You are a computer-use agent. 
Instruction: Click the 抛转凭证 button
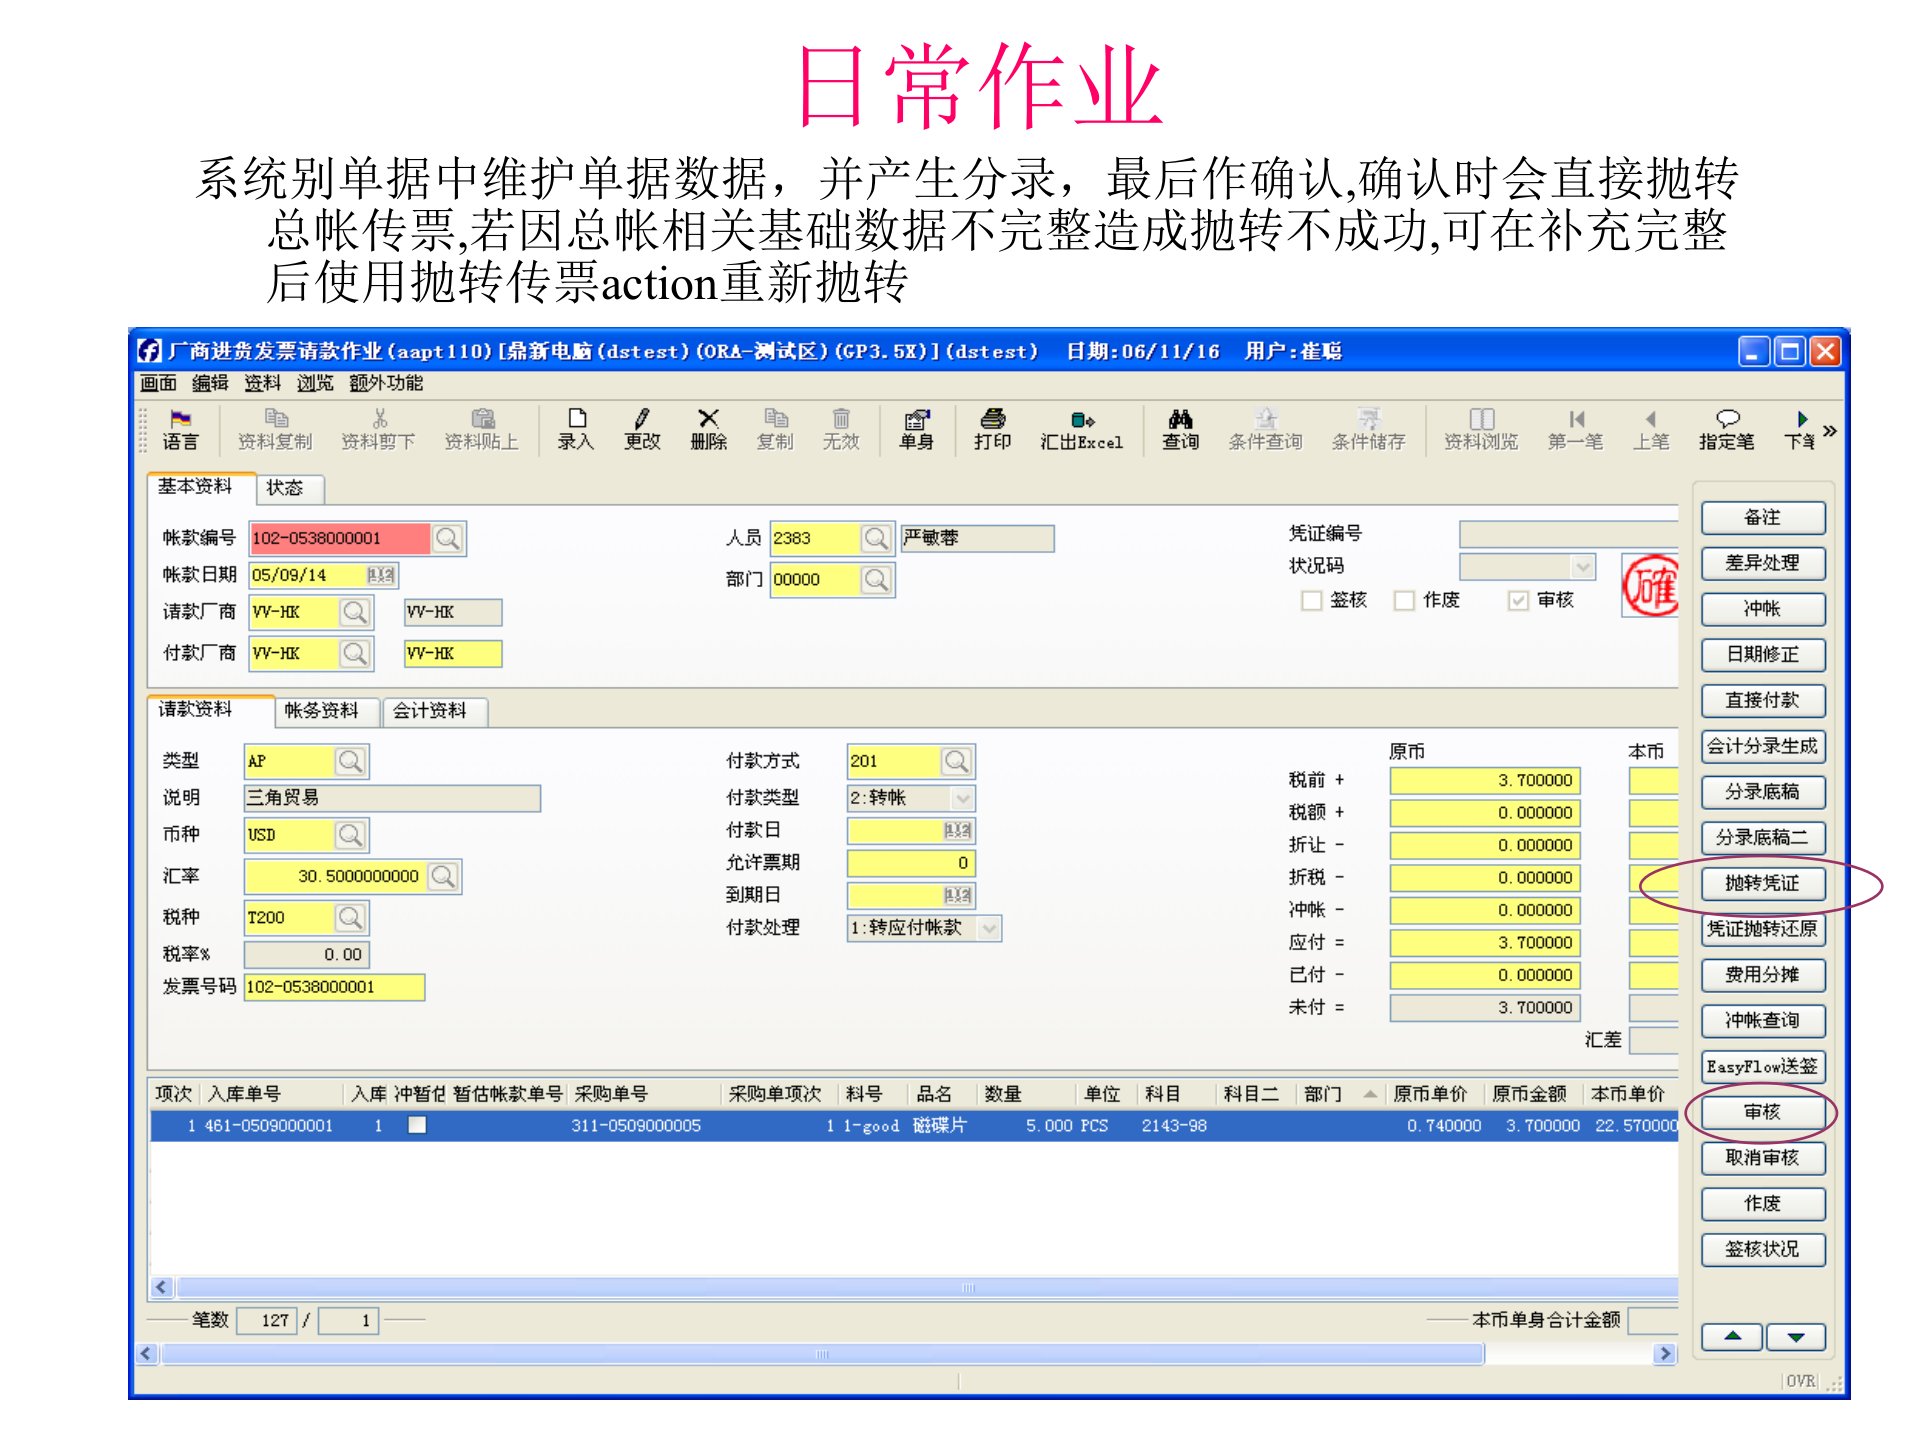pos(1763,884)
